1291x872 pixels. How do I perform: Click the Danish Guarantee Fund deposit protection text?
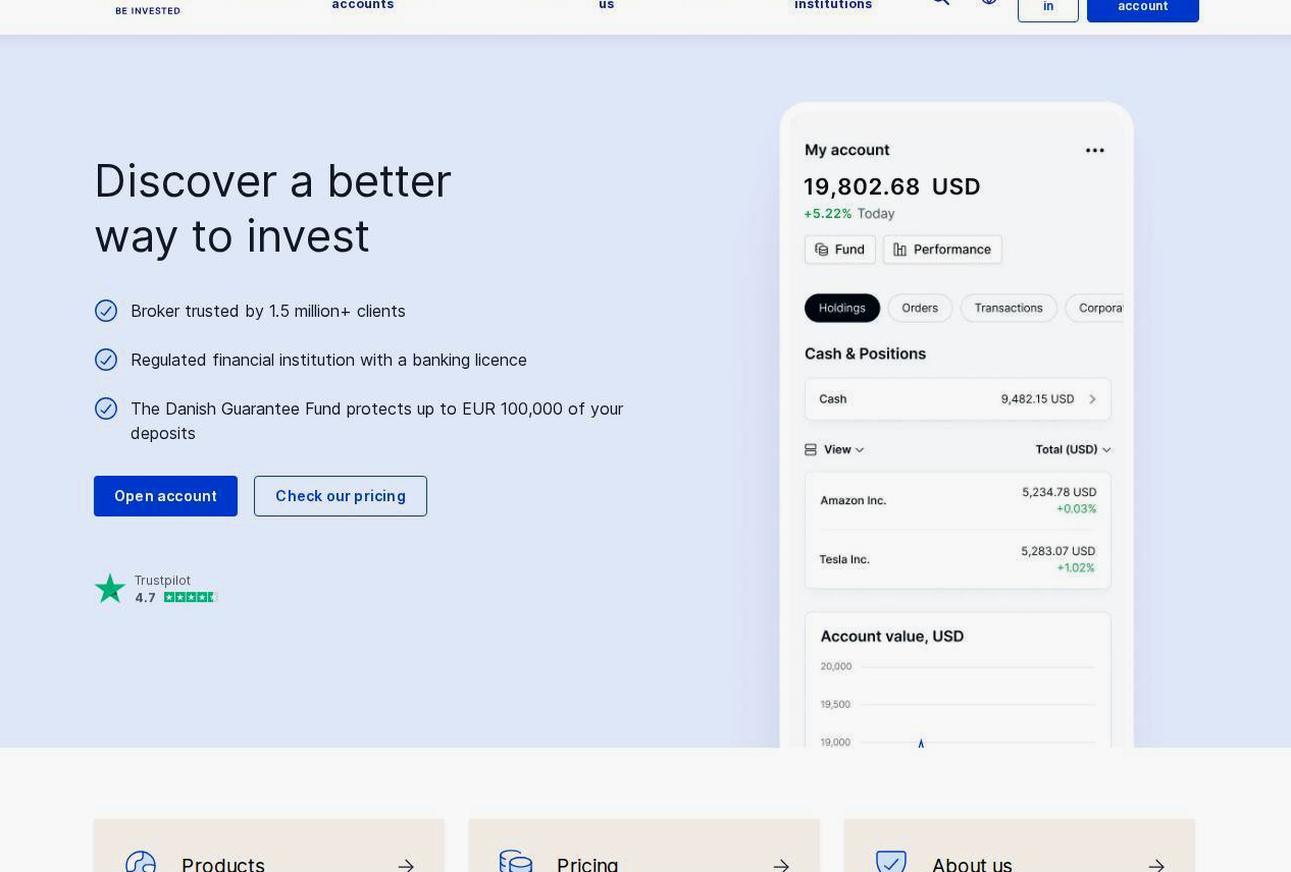click(x=377, y=421)
